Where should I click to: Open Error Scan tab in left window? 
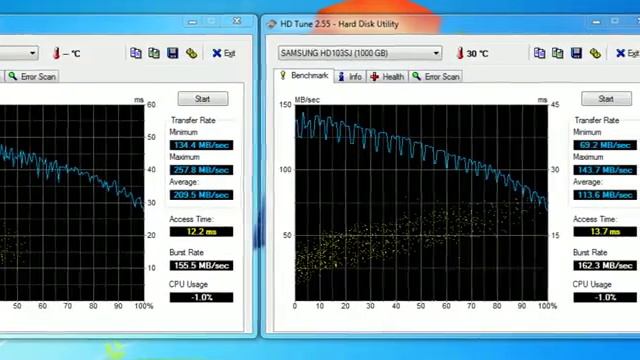pyautogui.click(x=32, y=76)
